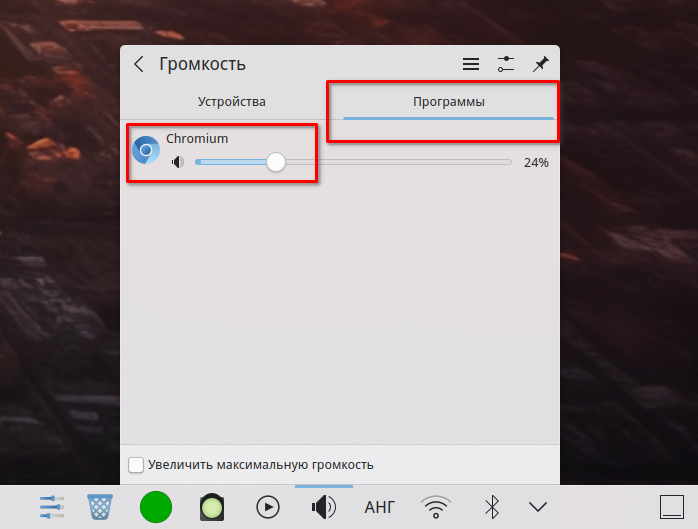Select the Программы tab

click(448, 102)
